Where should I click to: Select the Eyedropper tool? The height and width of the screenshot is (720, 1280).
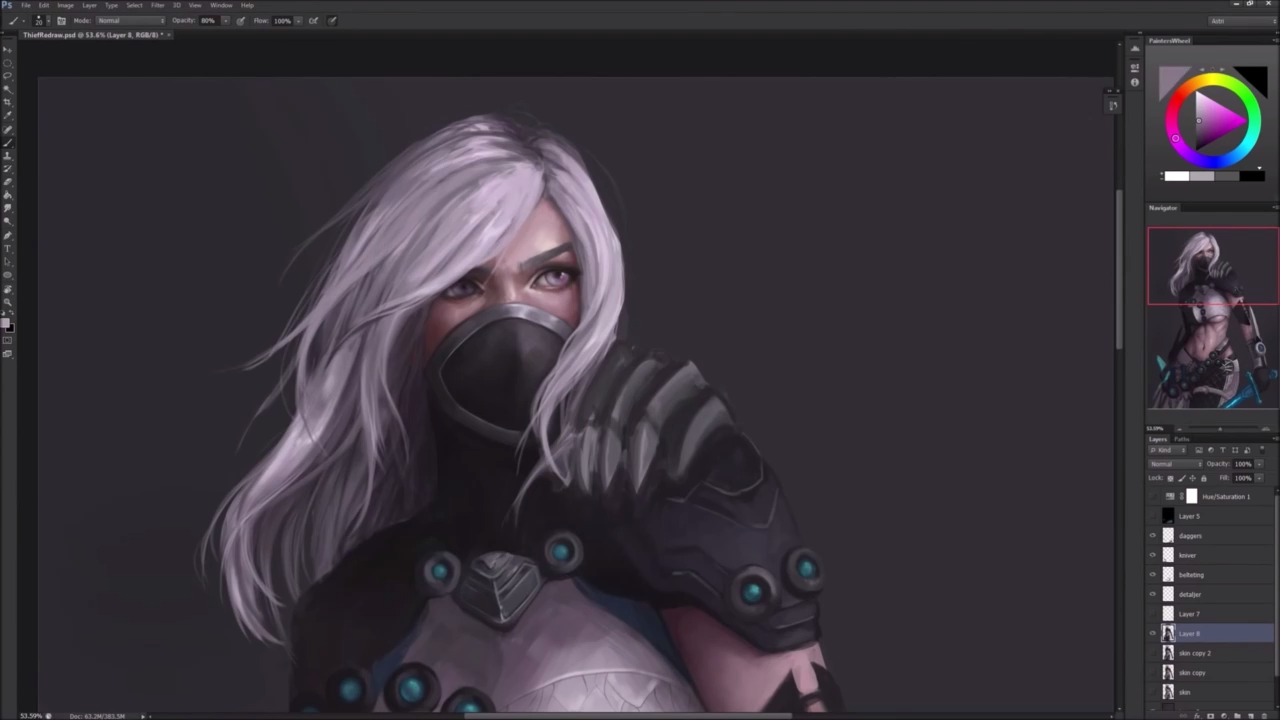click(x=7, y=114)
